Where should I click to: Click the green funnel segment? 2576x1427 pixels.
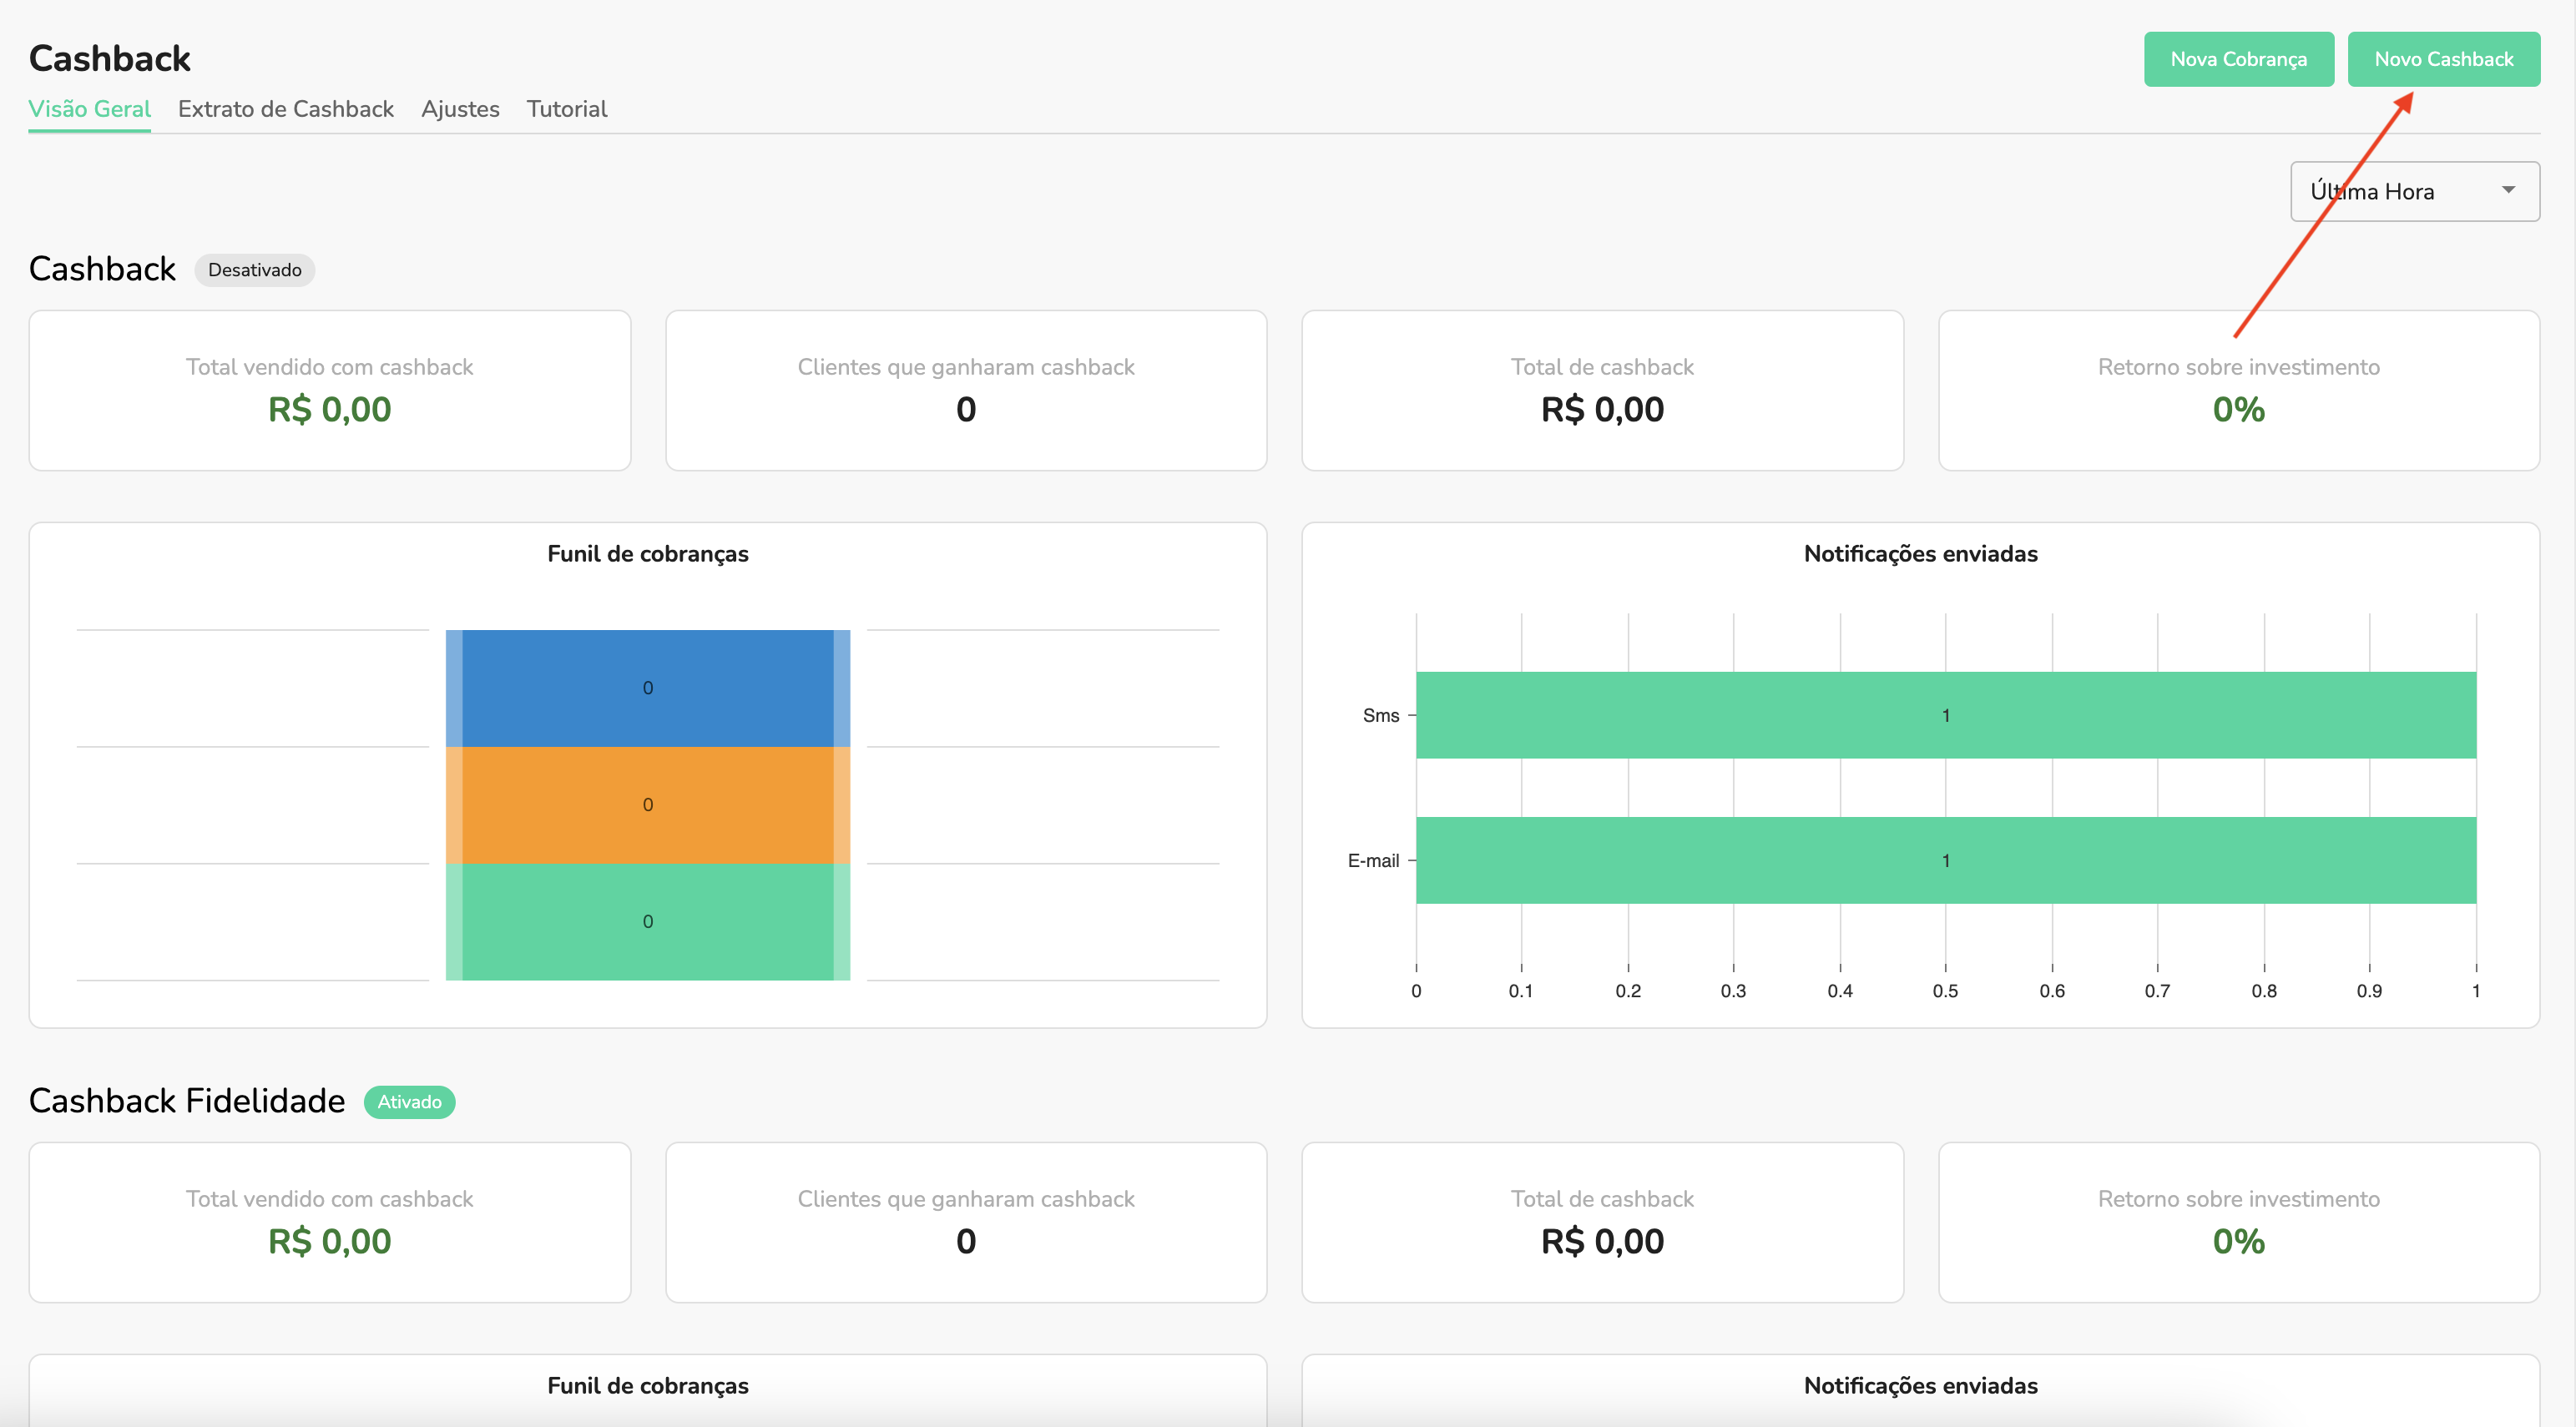(x=647, y=921)
